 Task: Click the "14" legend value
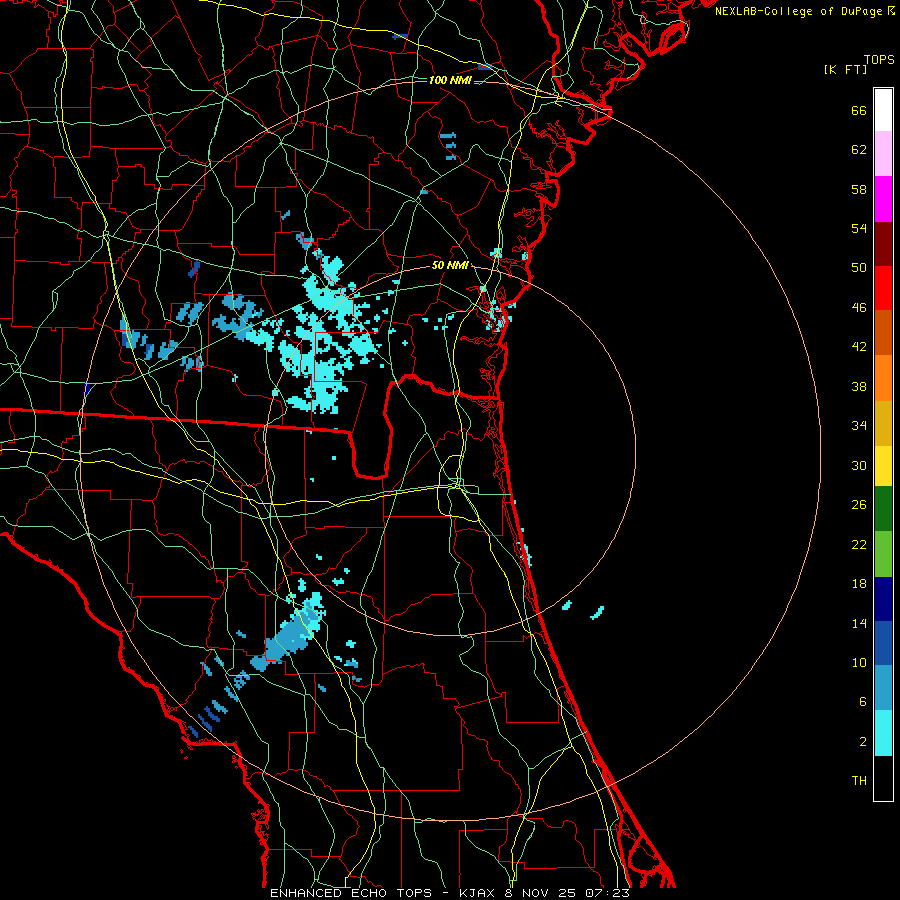[859, 623]
